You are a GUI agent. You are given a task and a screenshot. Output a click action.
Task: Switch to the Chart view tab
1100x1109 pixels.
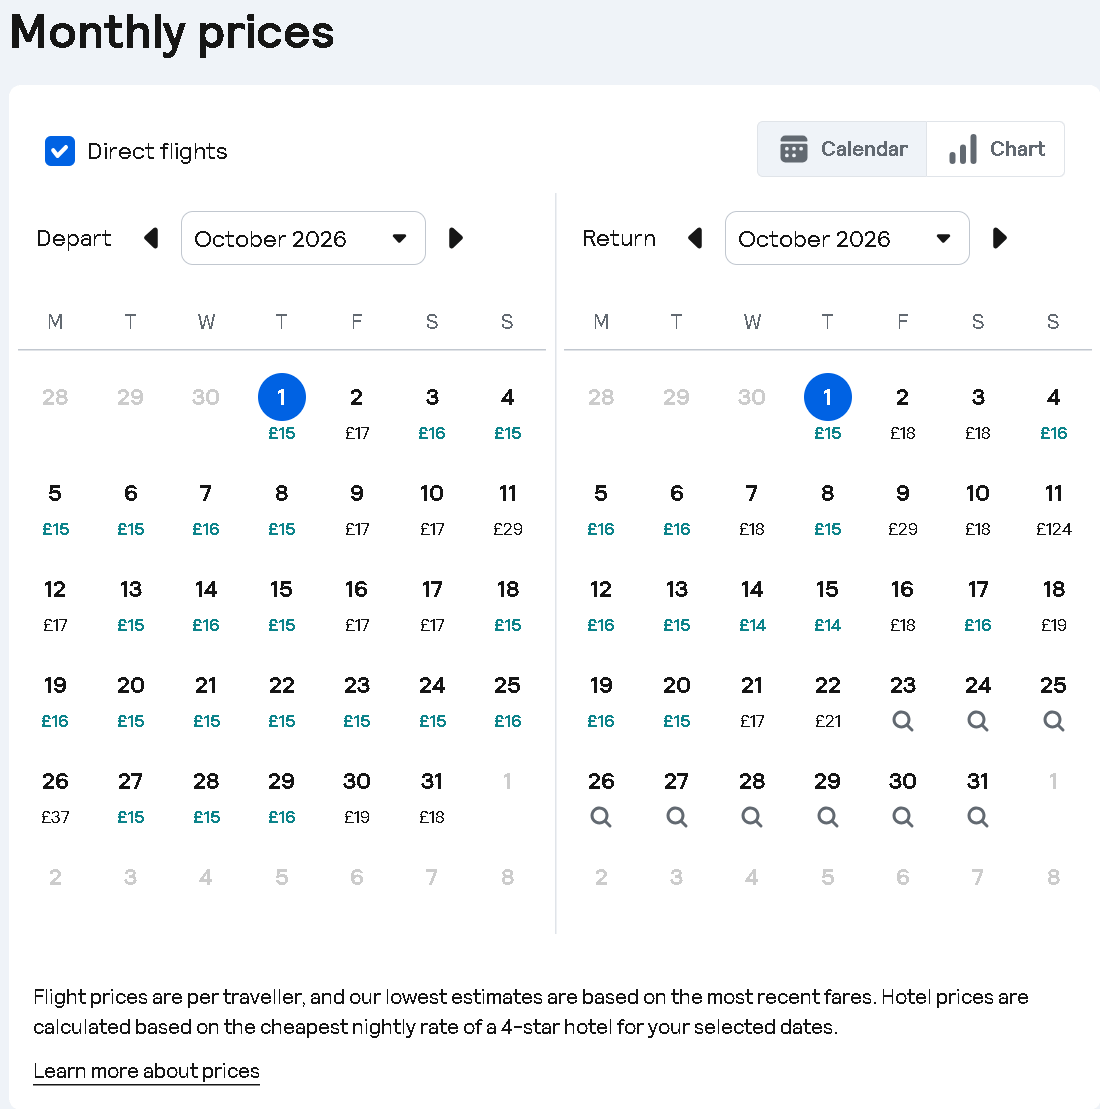[996, 149]
